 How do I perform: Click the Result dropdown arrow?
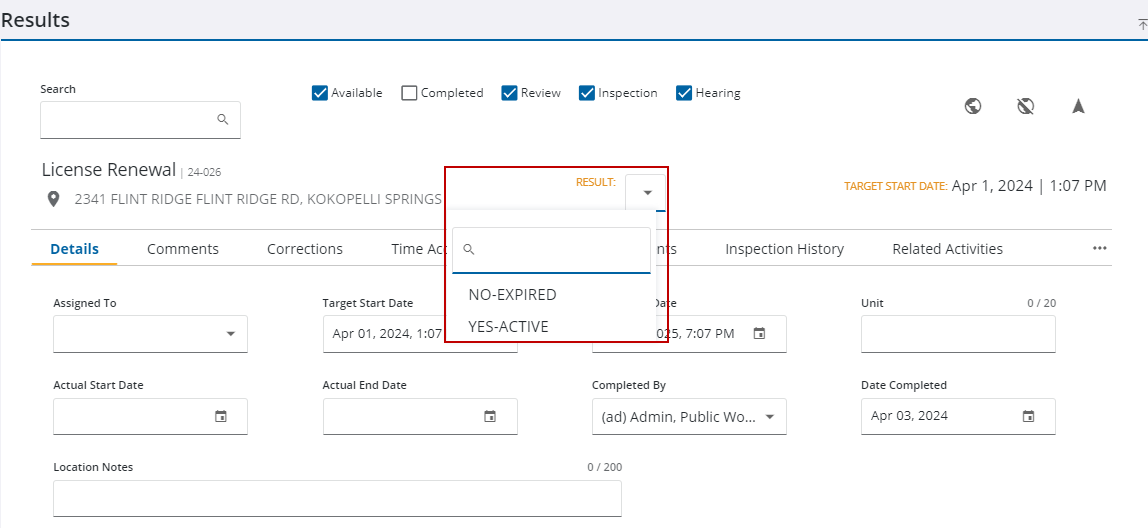[x=647, y=192]
